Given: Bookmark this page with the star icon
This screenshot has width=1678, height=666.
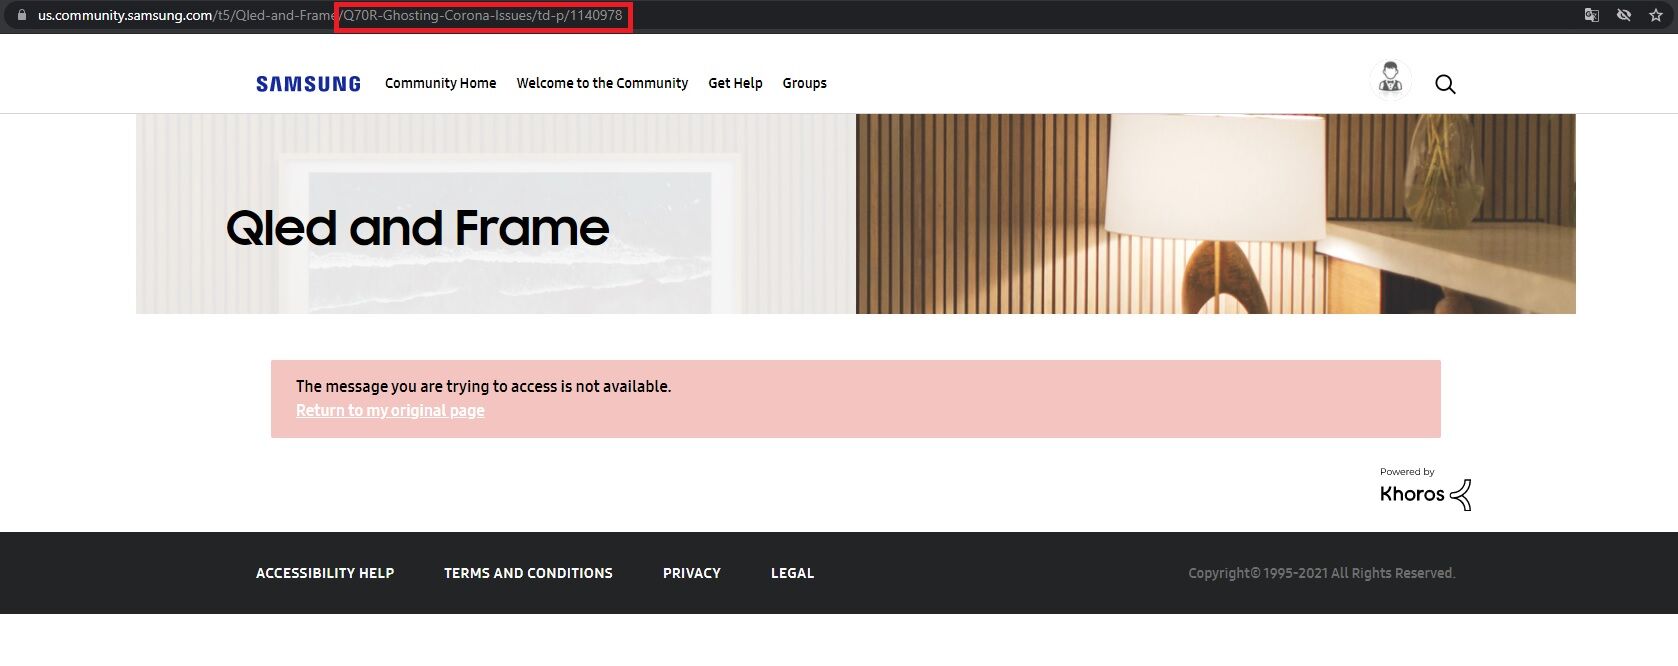Looking at the screenshot, I should pos(1656,15).
